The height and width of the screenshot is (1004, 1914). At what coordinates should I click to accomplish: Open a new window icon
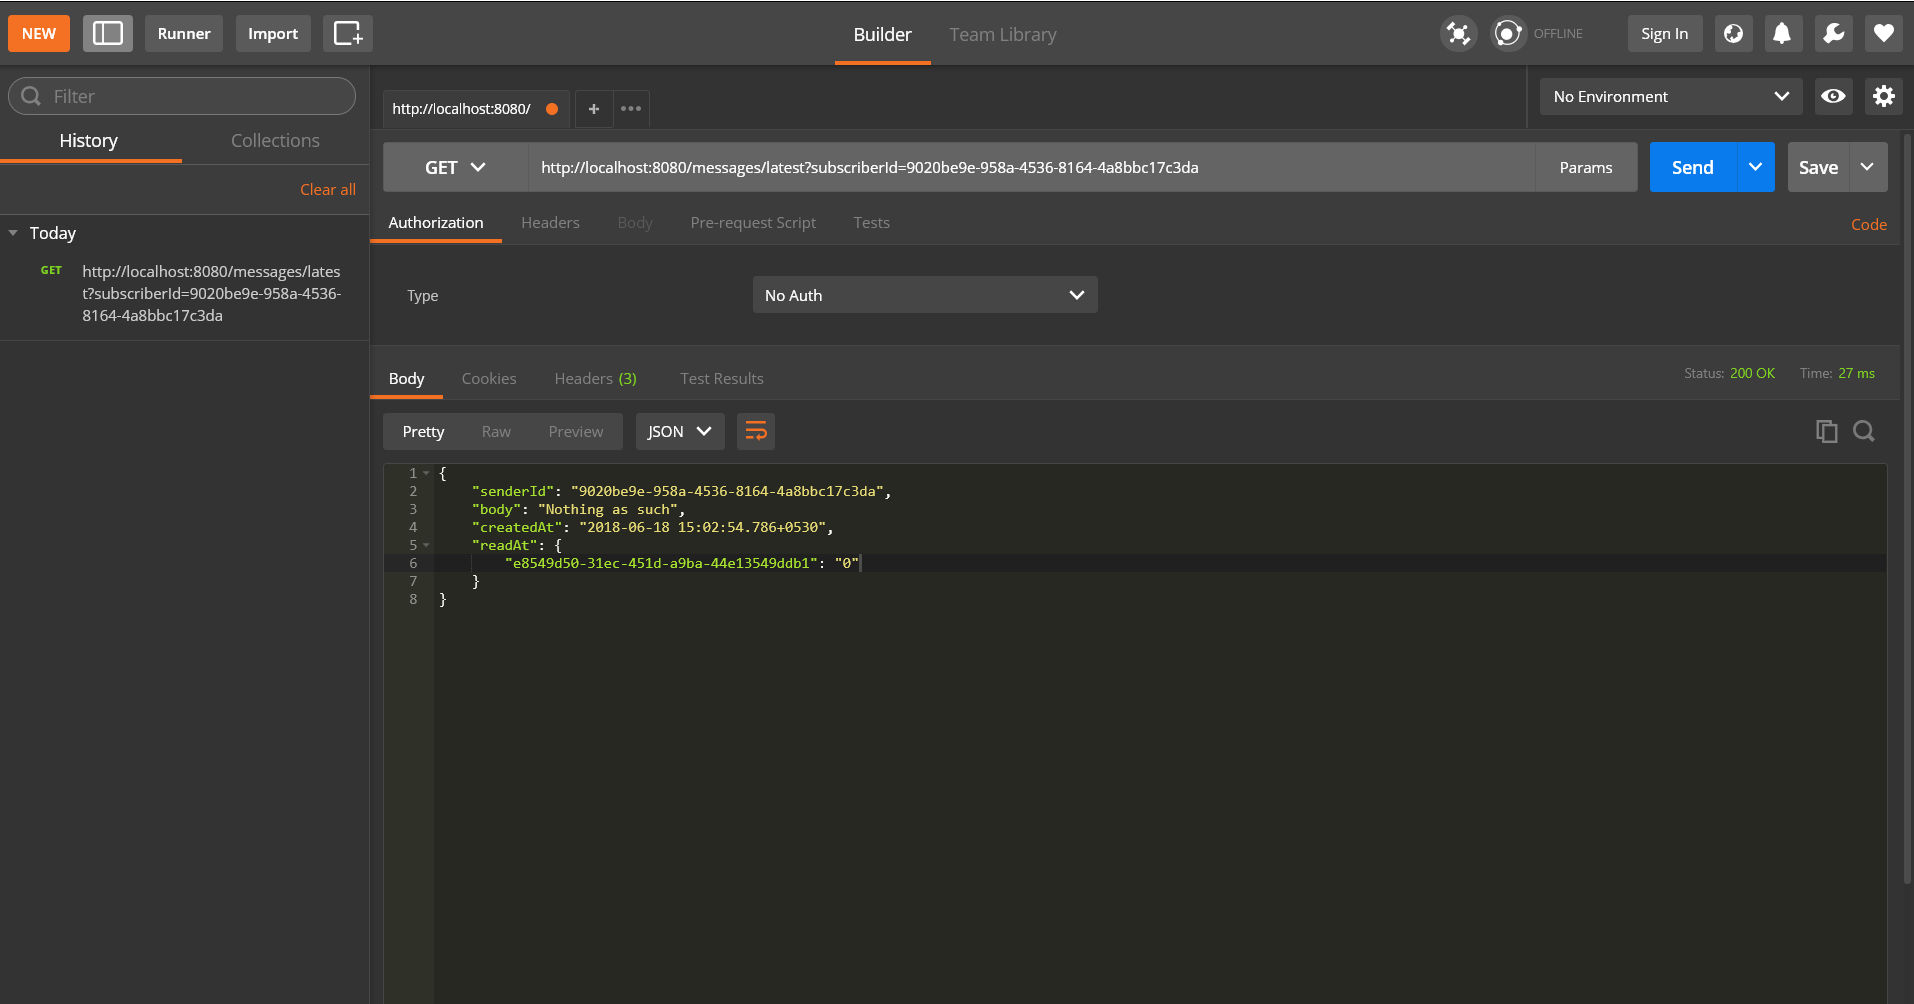348,33
